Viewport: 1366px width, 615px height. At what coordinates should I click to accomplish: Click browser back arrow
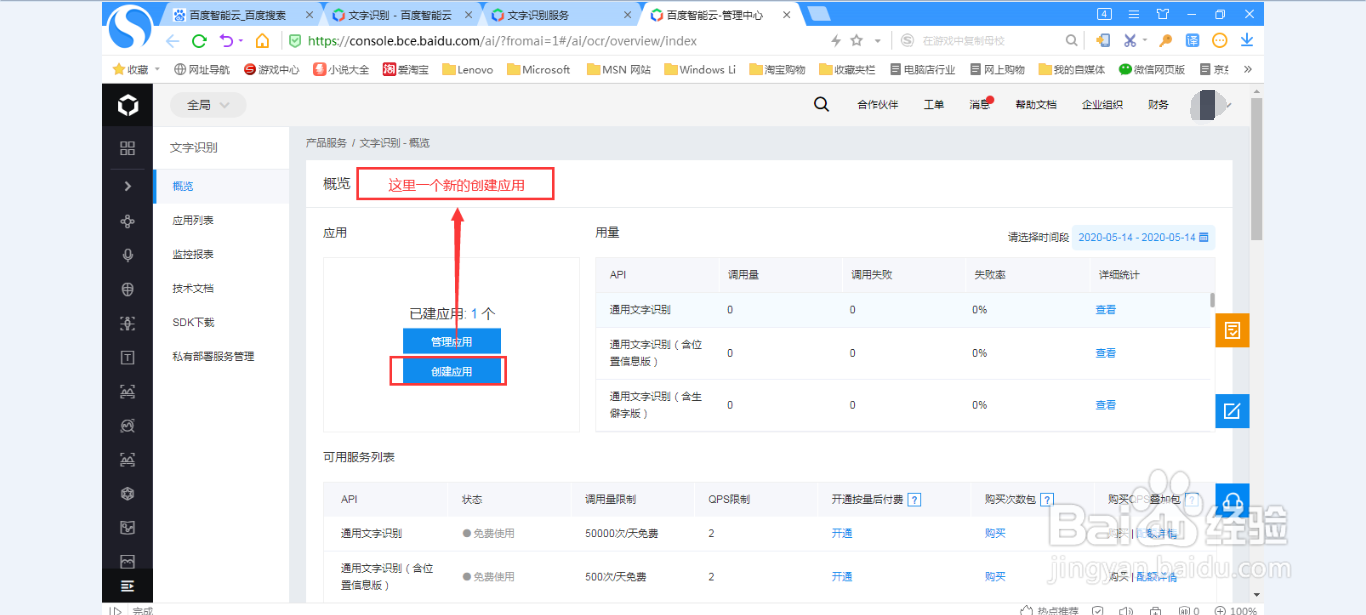172,41
